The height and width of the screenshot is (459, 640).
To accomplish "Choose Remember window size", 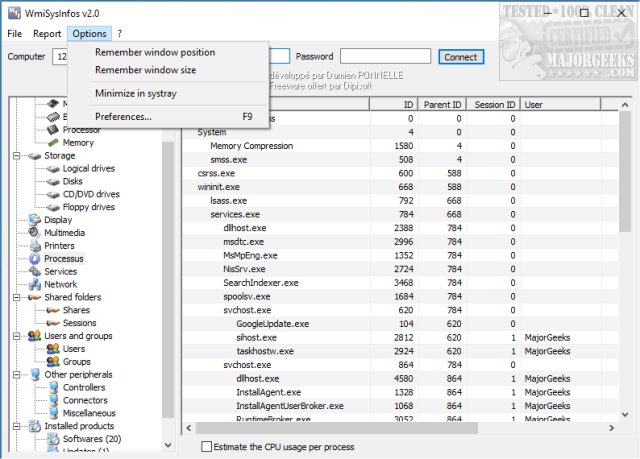I will [x=168, y=70].
